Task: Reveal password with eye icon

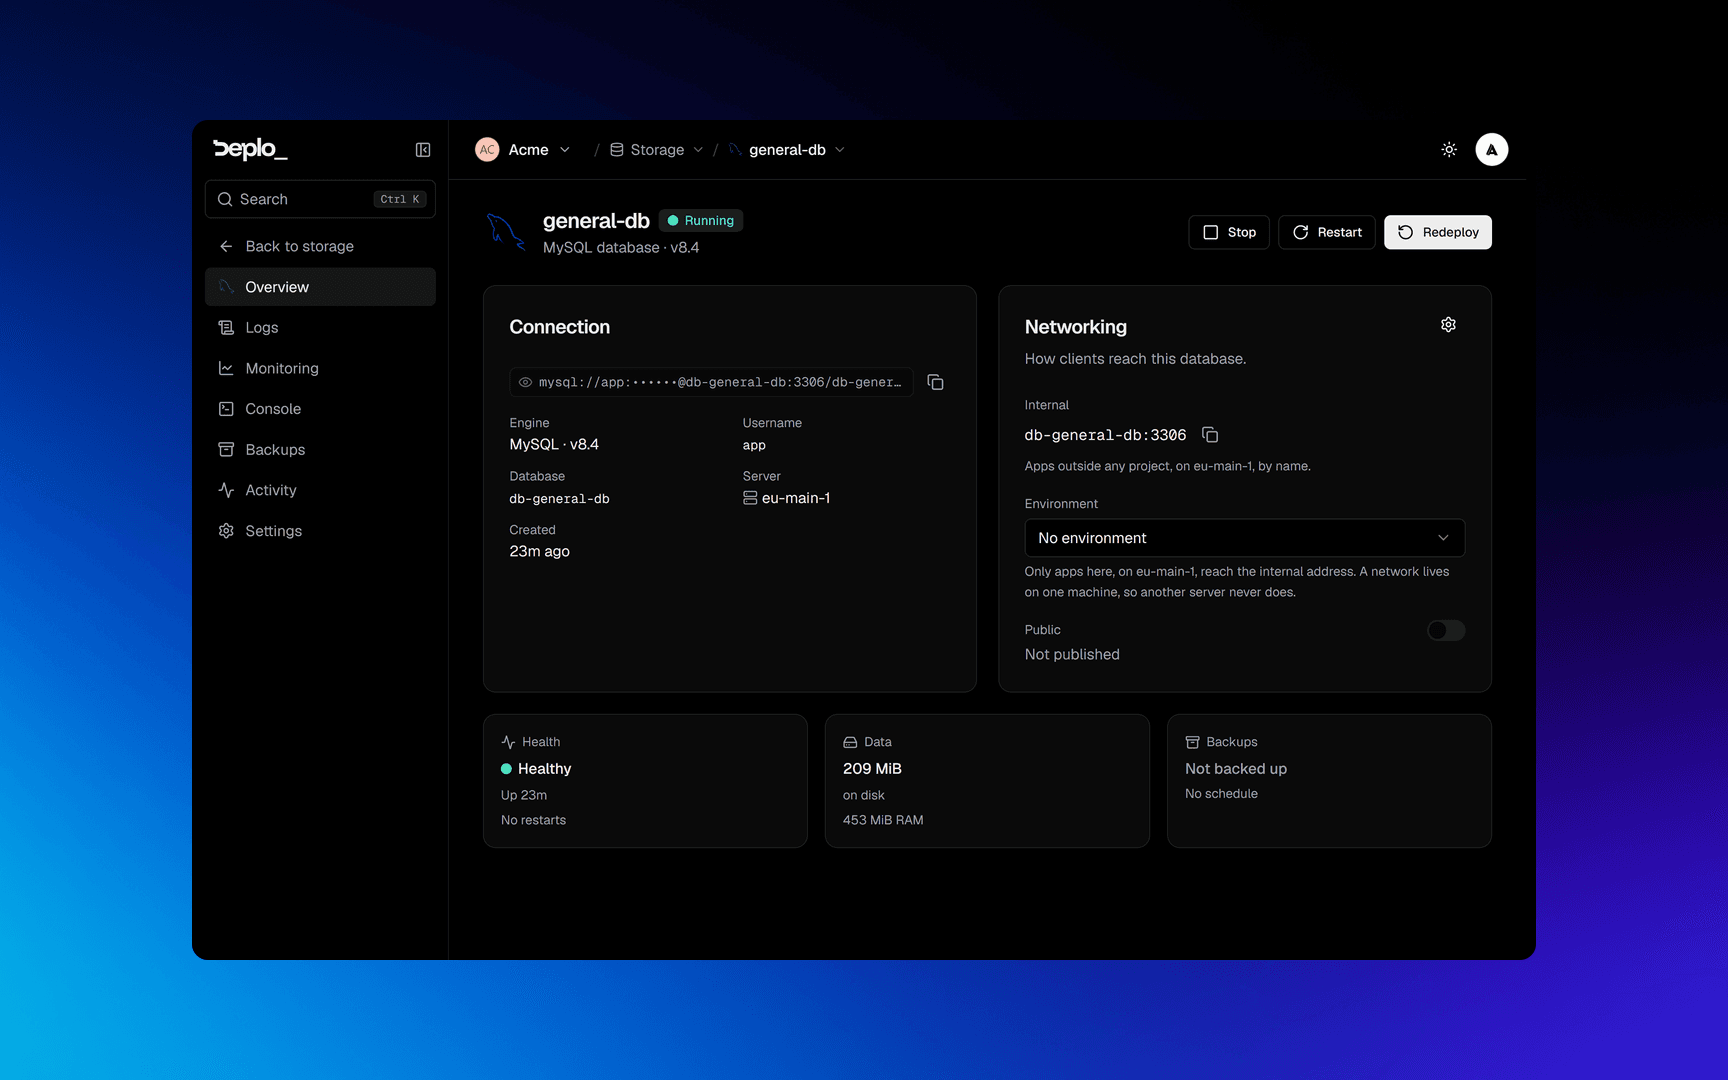Action: coord(525,382)
